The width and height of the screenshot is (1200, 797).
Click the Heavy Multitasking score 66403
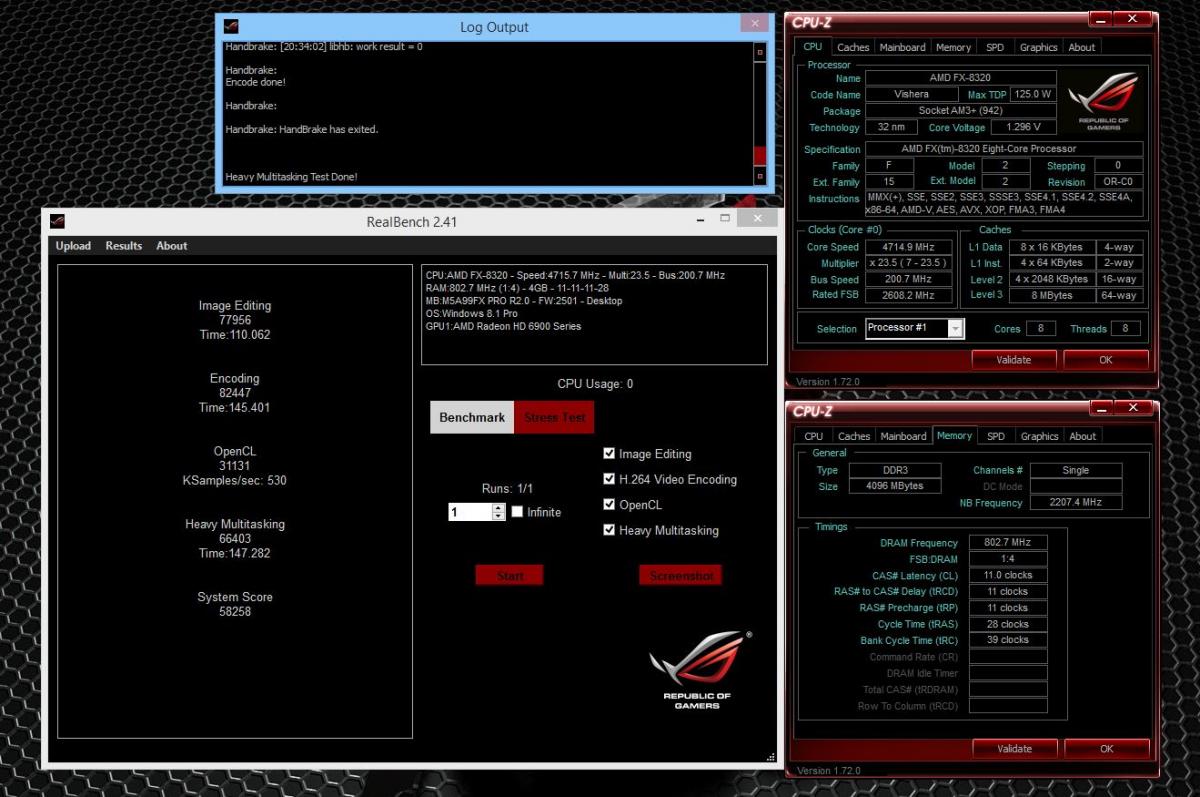[x=235, y=539]
